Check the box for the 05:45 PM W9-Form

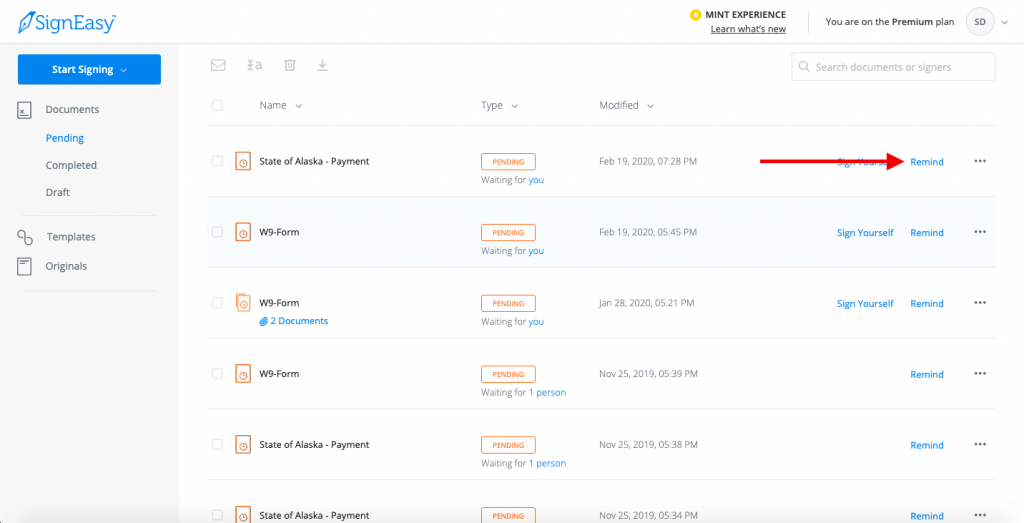pyautogui.click(x=217, y=232)
